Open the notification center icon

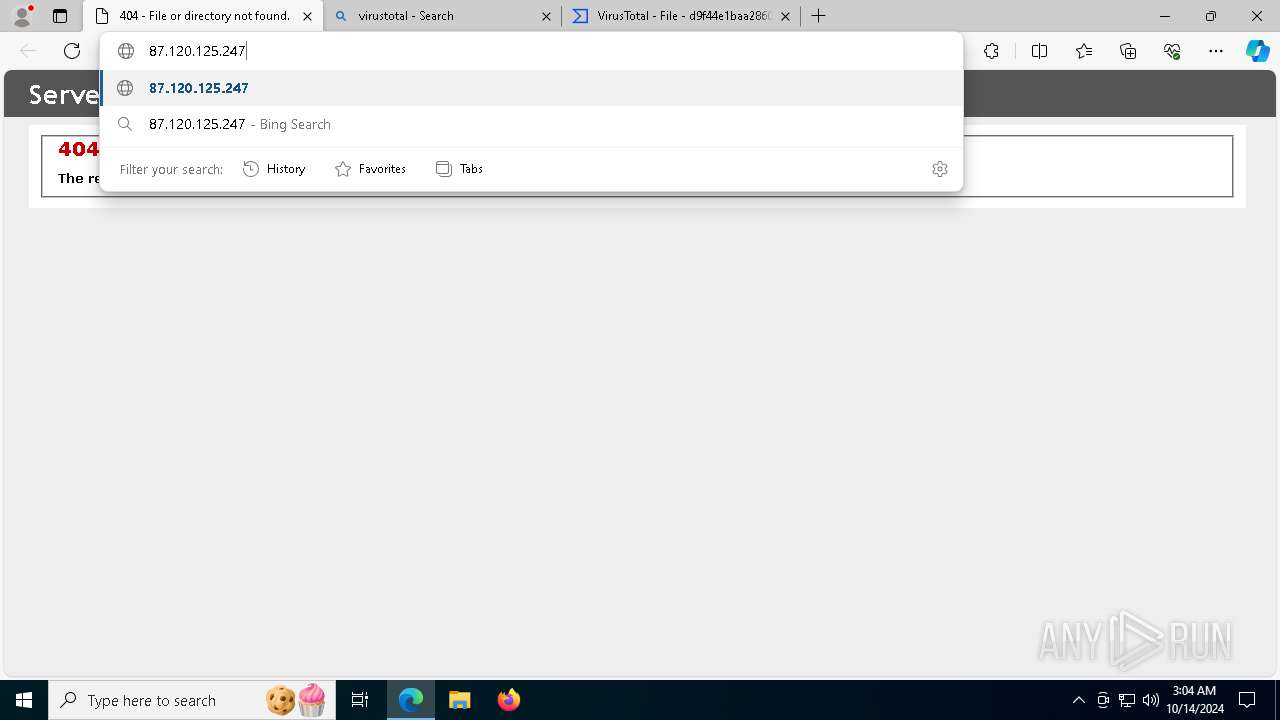point(1247,700)
